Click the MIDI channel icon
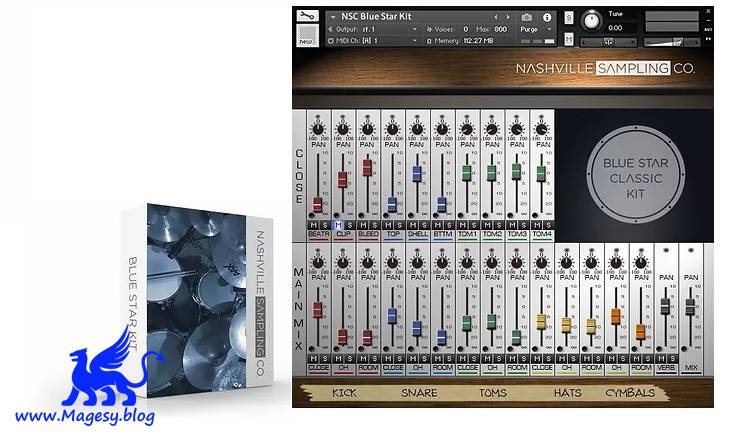Image resolution: width=741 pixels, height=432 pixels. coord(331,41)
